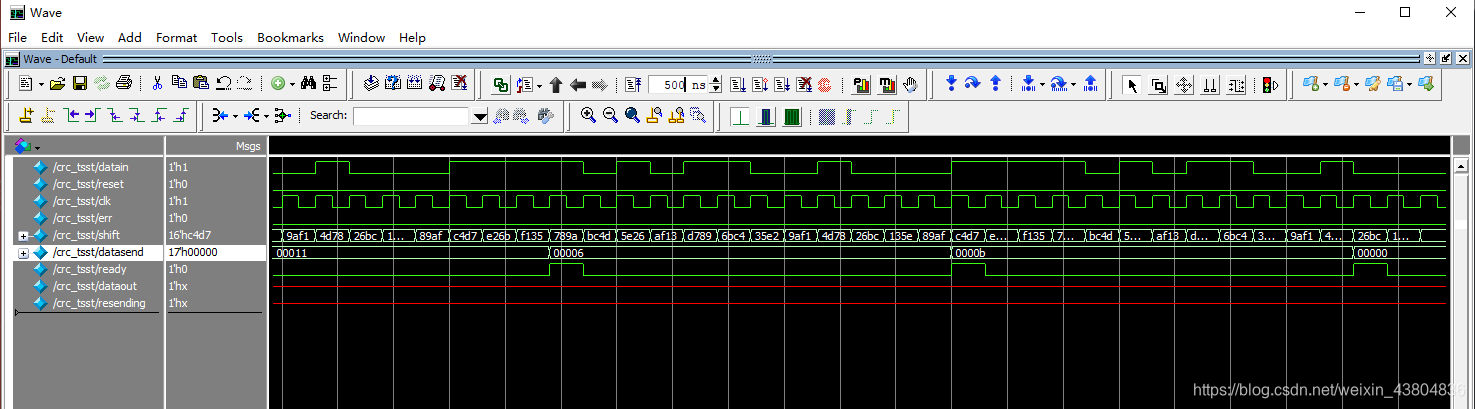The image size is (1475, 409).
Task: Select the arrow Select Mode cursor
Action: point(1133,85)
